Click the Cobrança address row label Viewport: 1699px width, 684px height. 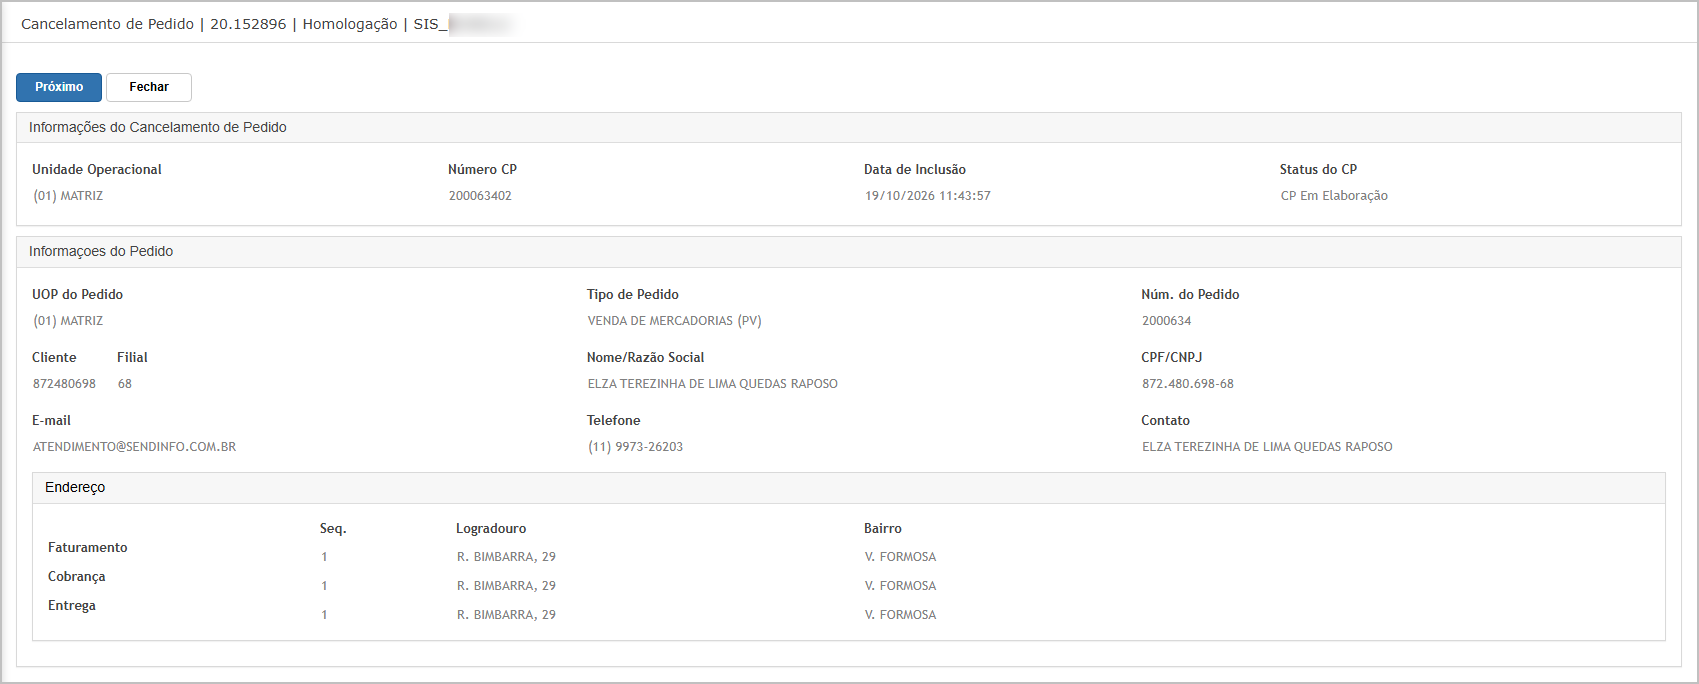(77, 576)
